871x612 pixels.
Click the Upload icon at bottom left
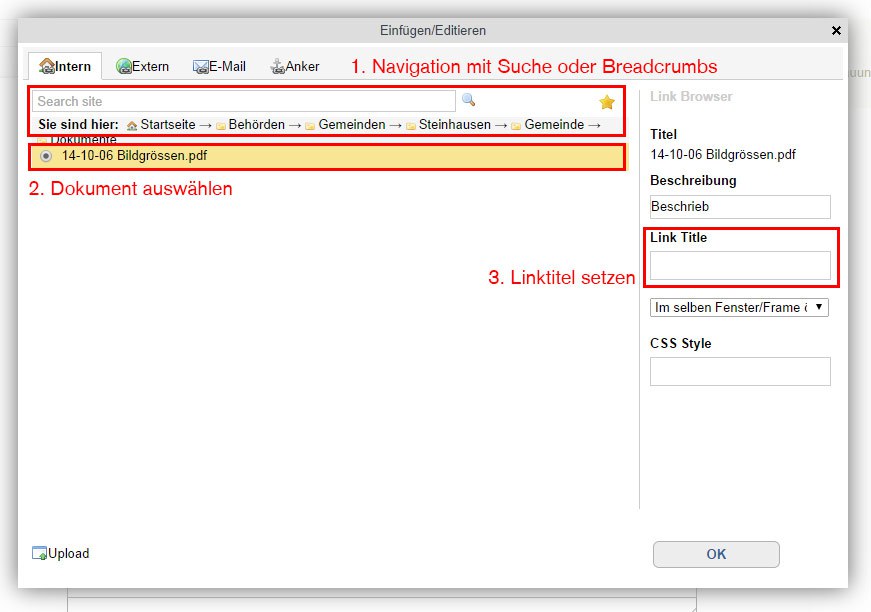[x=40, y=553]
